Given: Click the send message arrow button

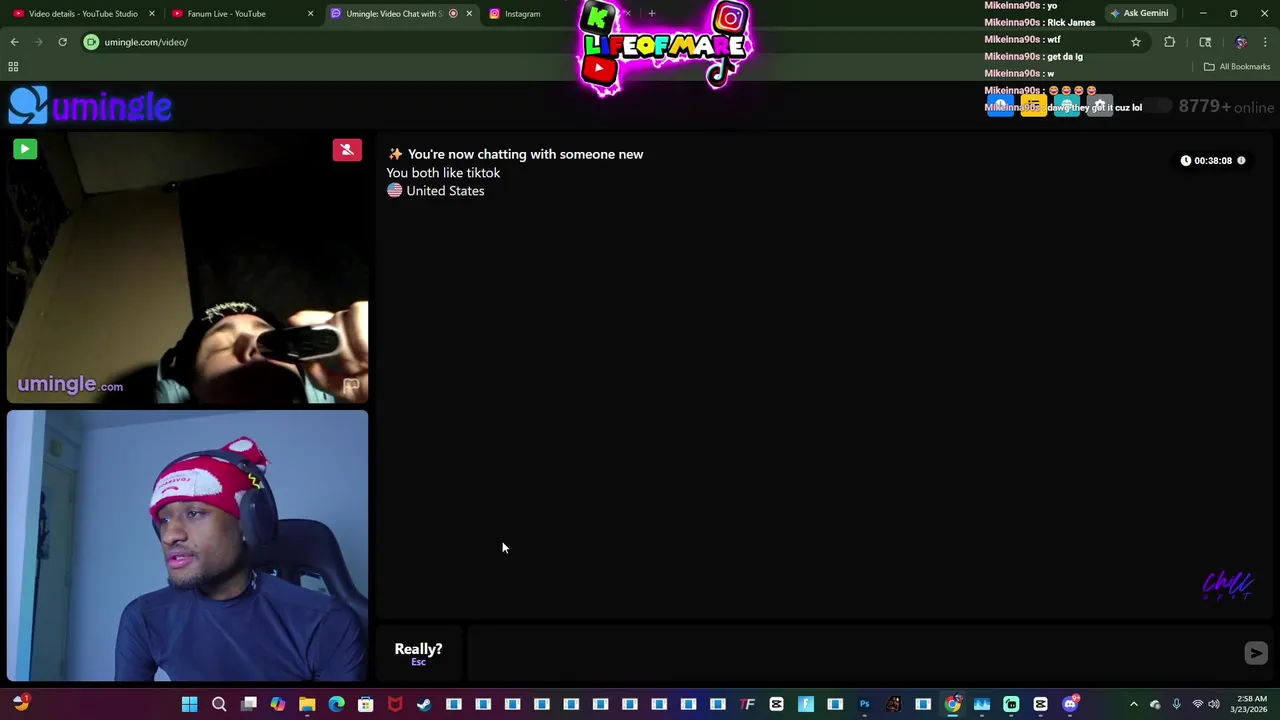Looking at the screenshot, I should point(1256,653).
